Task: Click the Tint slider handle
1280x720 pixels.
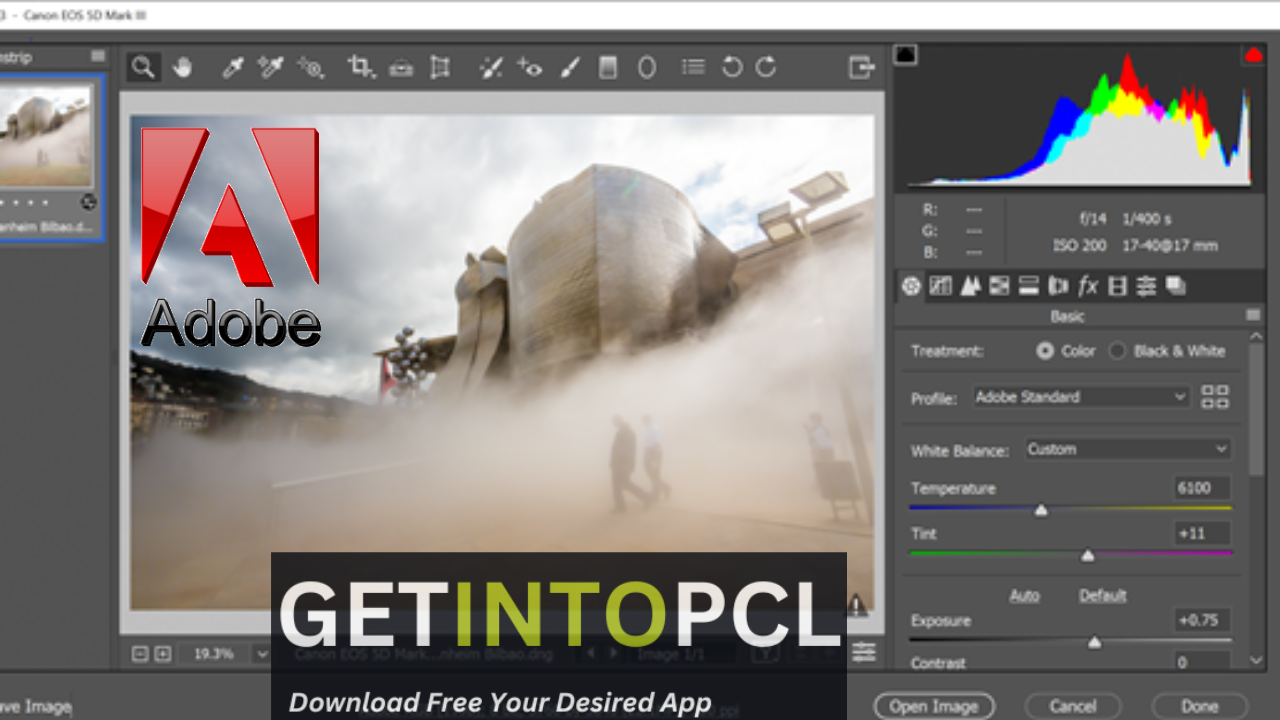Action: point(1088,556)
